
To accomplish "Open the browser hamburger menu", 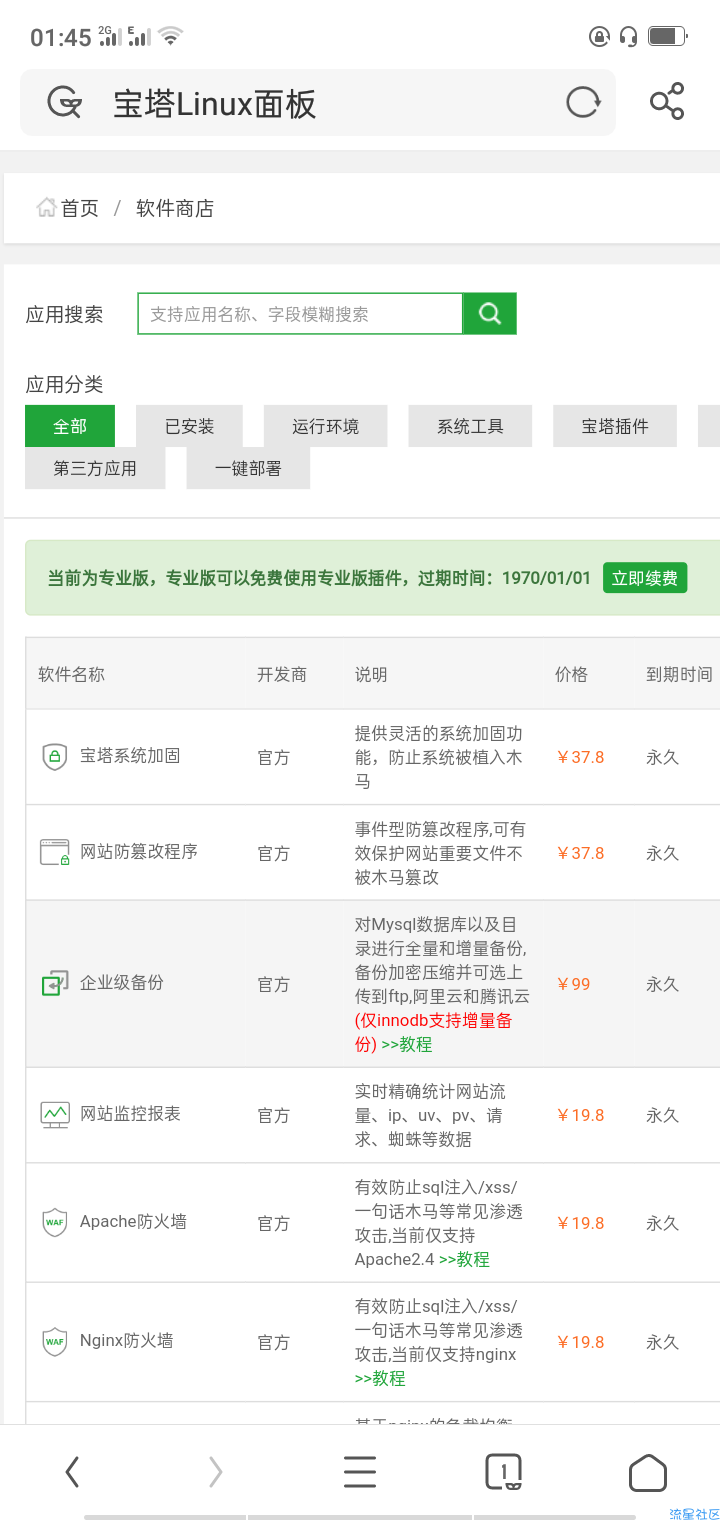I will 360,1471.
